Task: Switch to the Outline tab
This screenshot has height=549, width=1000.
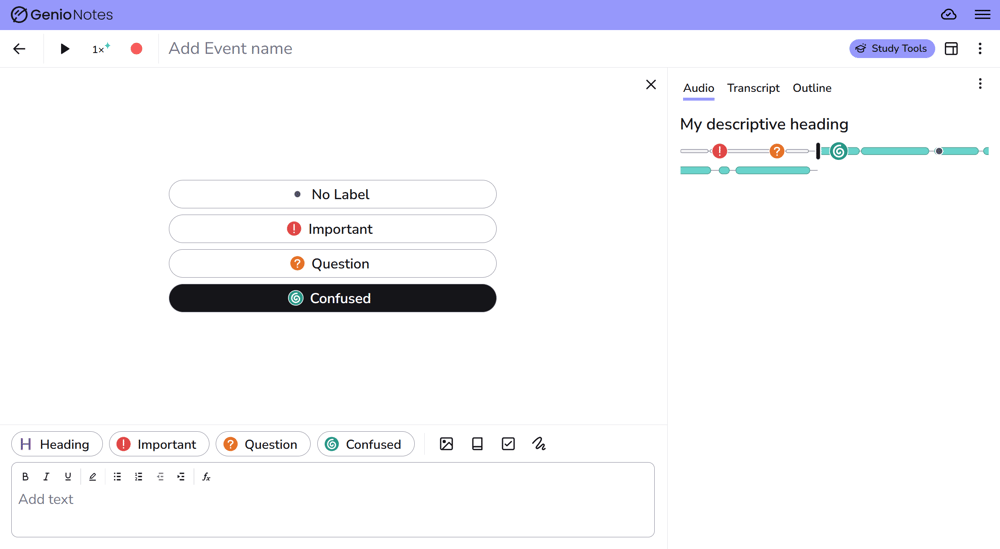Action: point(812,88)
